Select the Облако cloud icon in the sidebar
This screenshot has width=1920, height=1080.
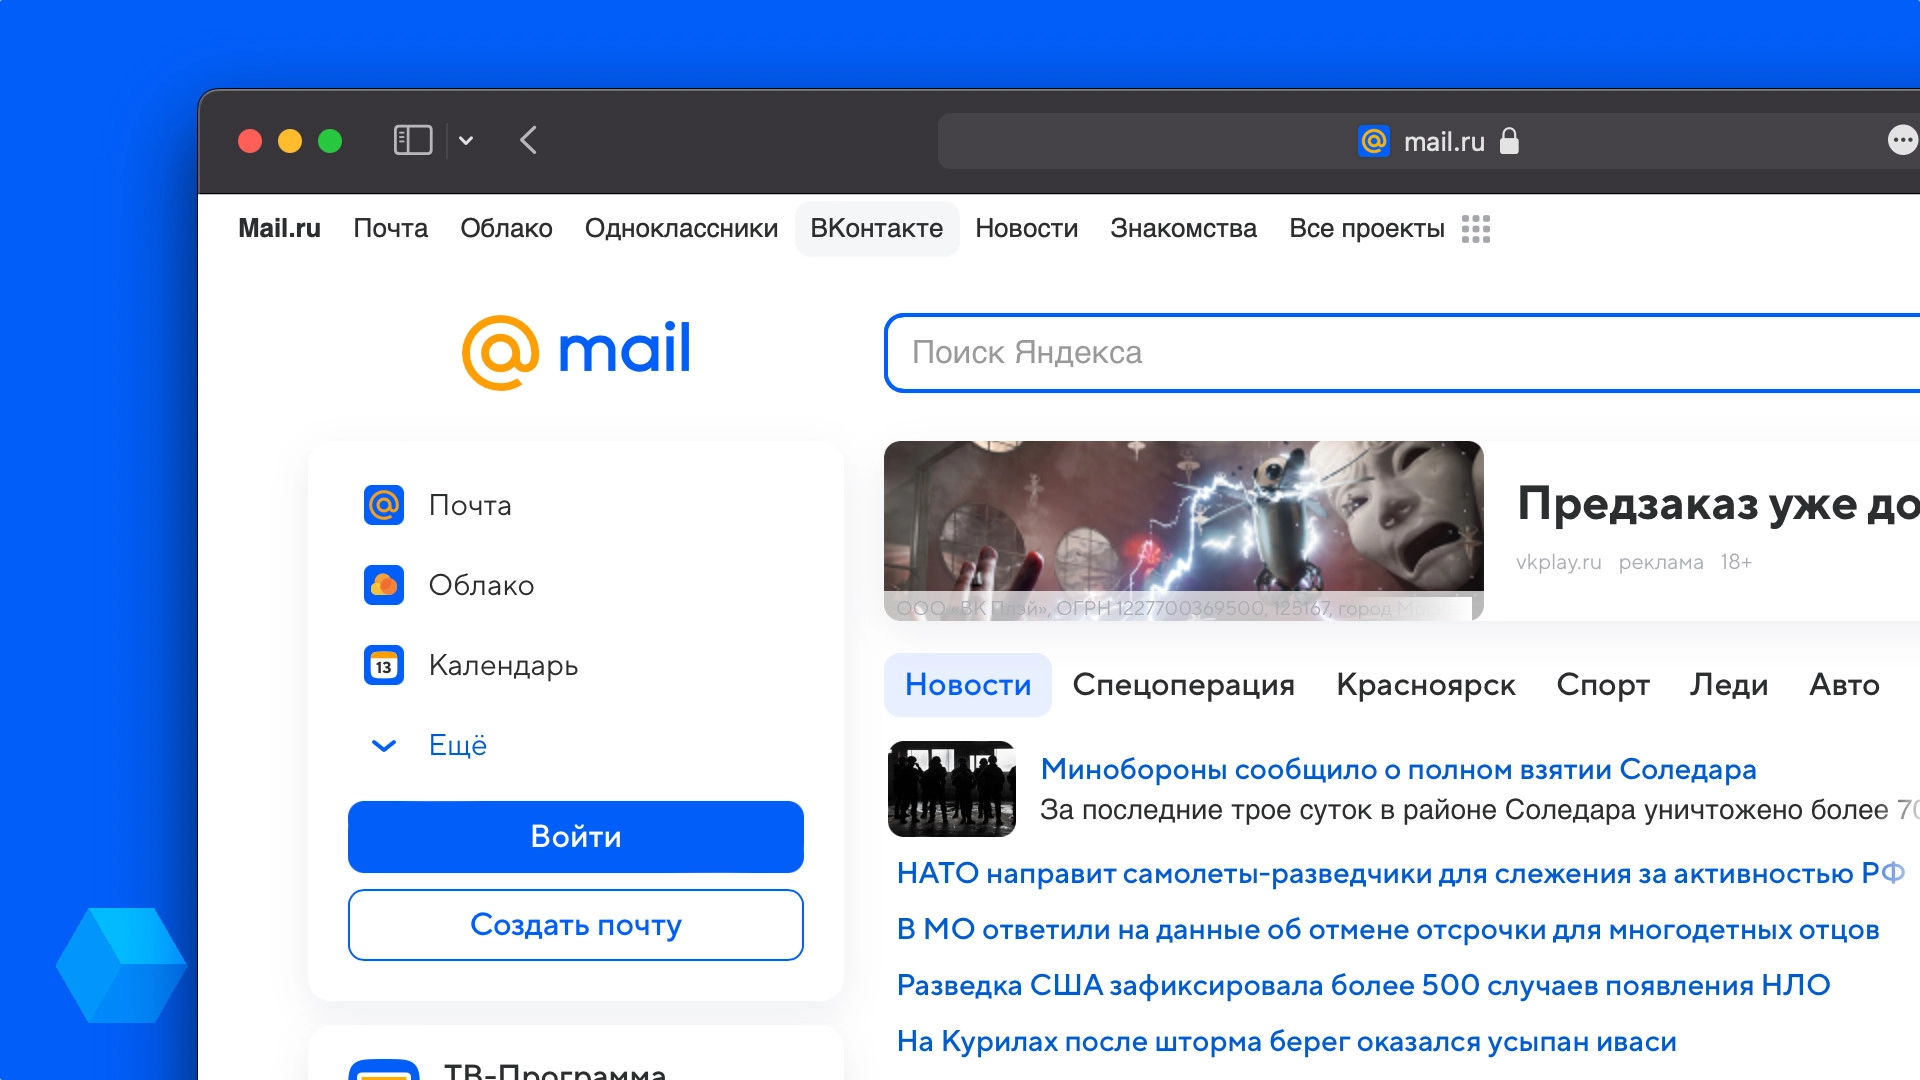383,585
